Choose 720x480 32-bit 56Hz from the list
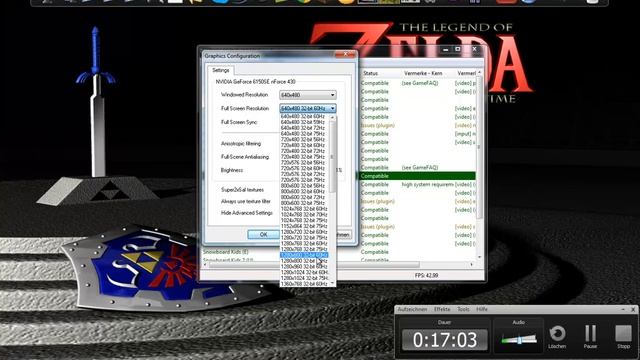Screen dimensions: 640x360 303,139
